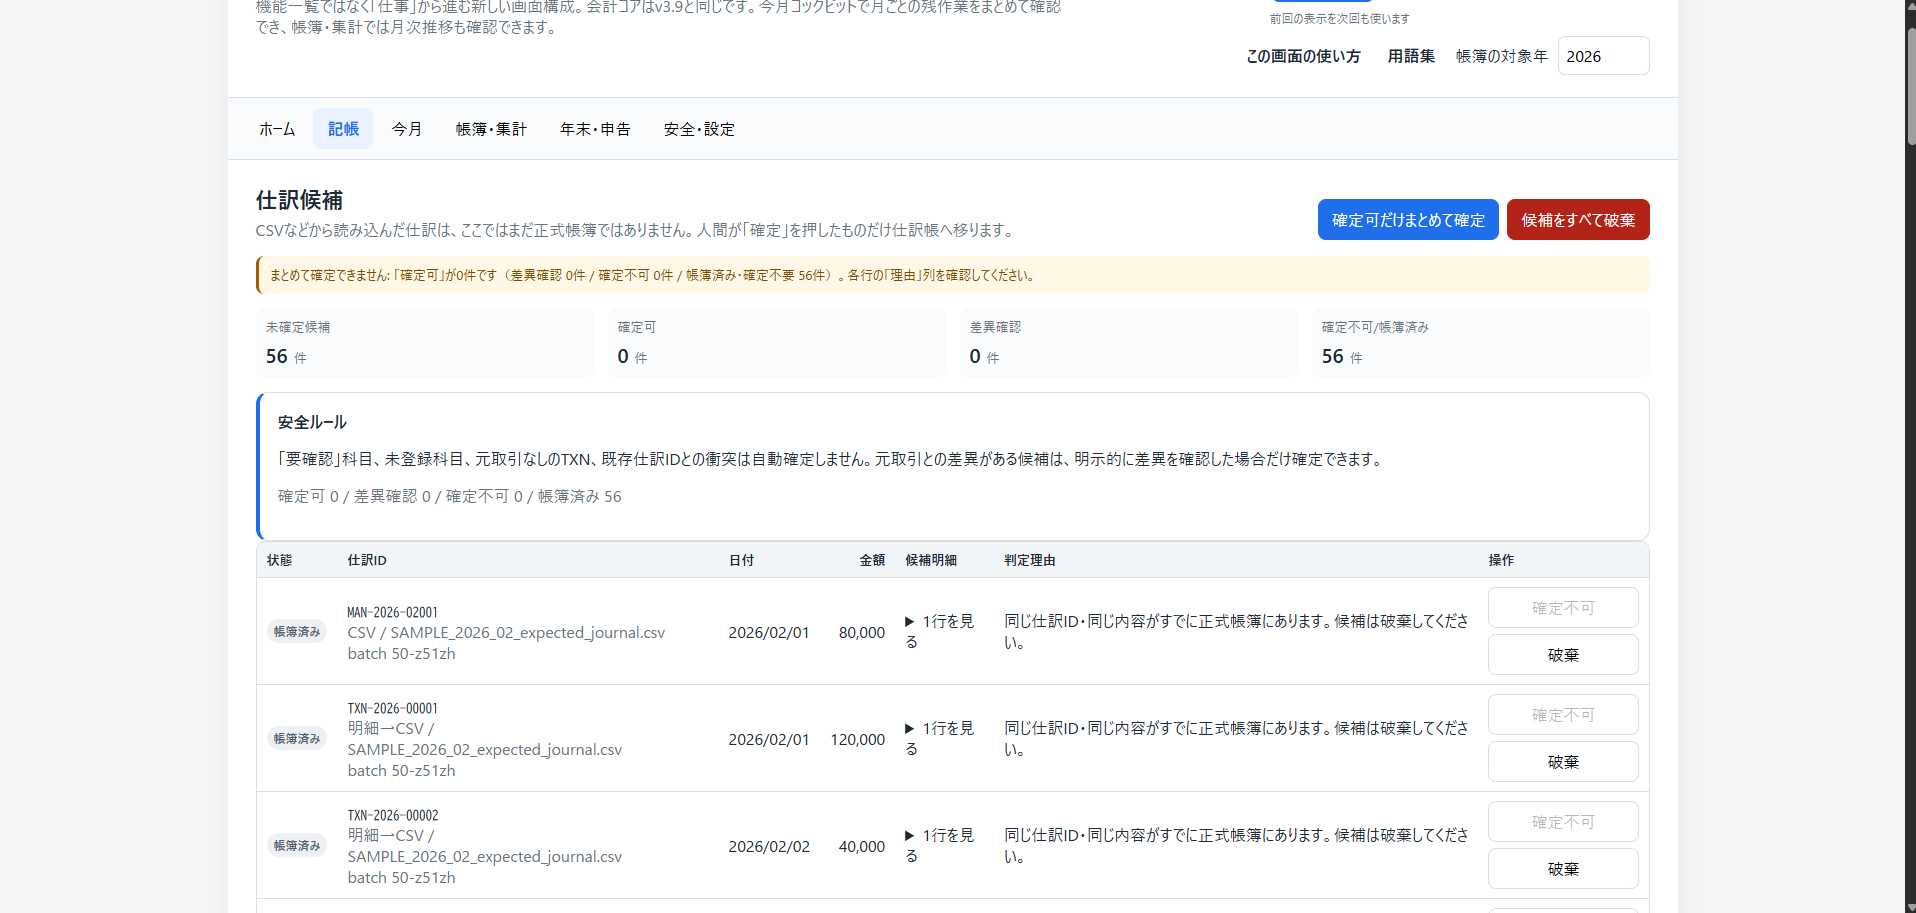Click the 安全ルール heading
The width and height of the screenshot is (1916, 913).
click(x=312, y=422)
